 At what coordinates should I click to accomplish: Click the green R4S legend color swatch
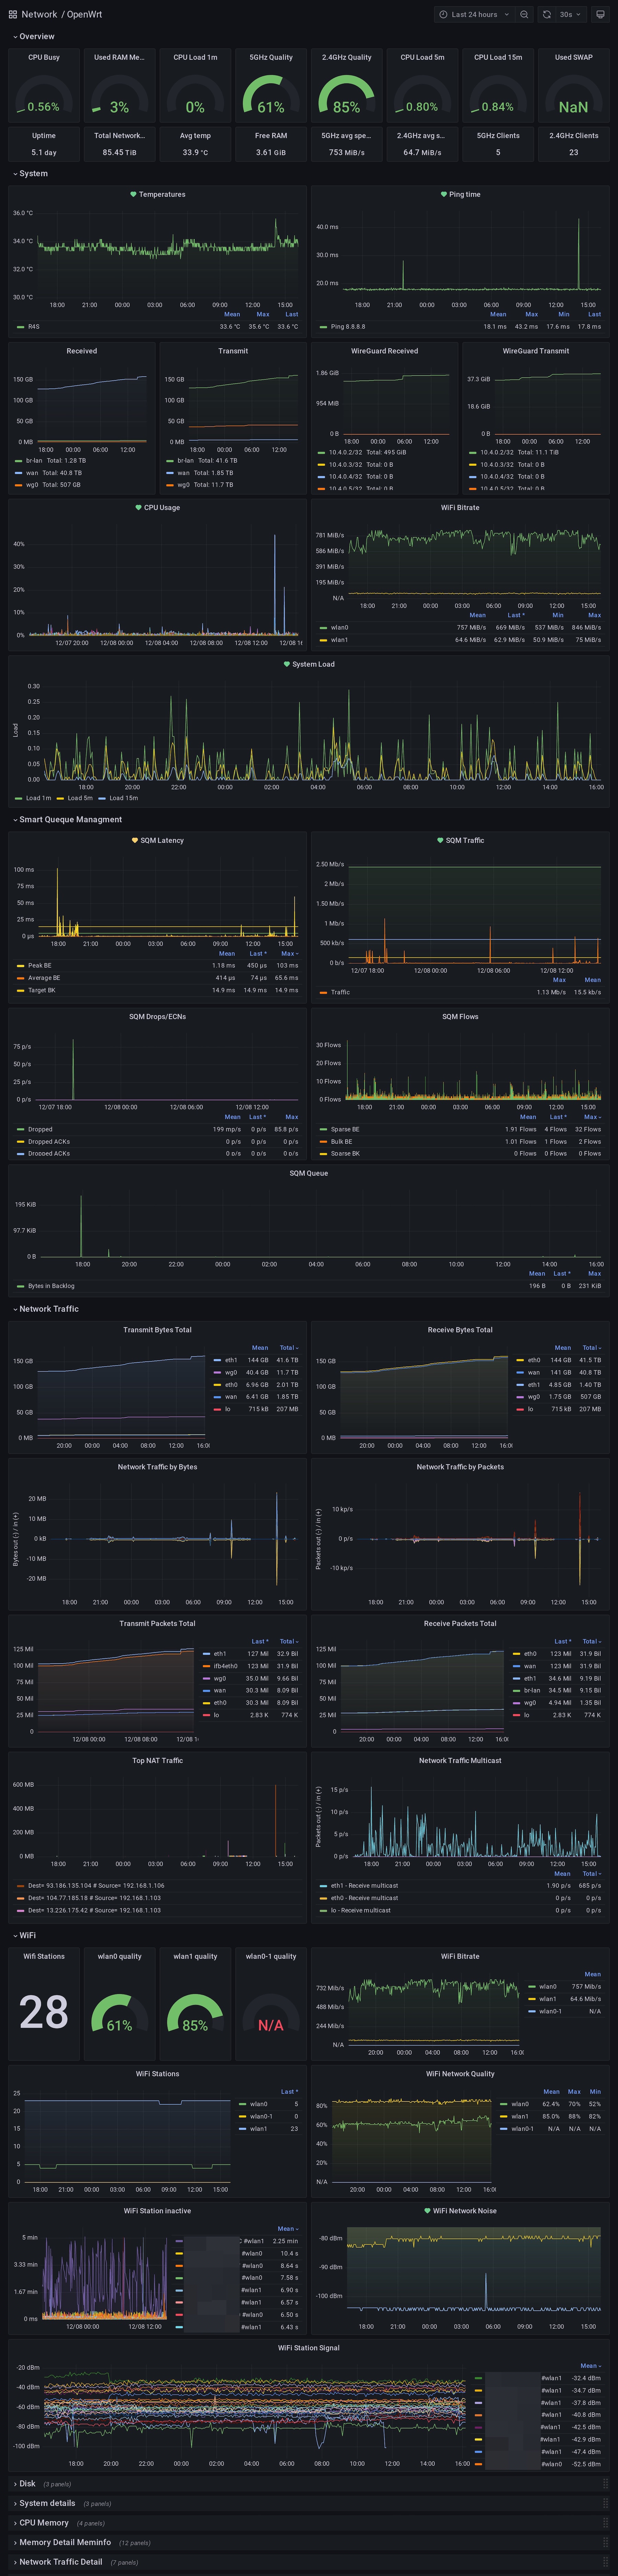(x=20, y=327)
